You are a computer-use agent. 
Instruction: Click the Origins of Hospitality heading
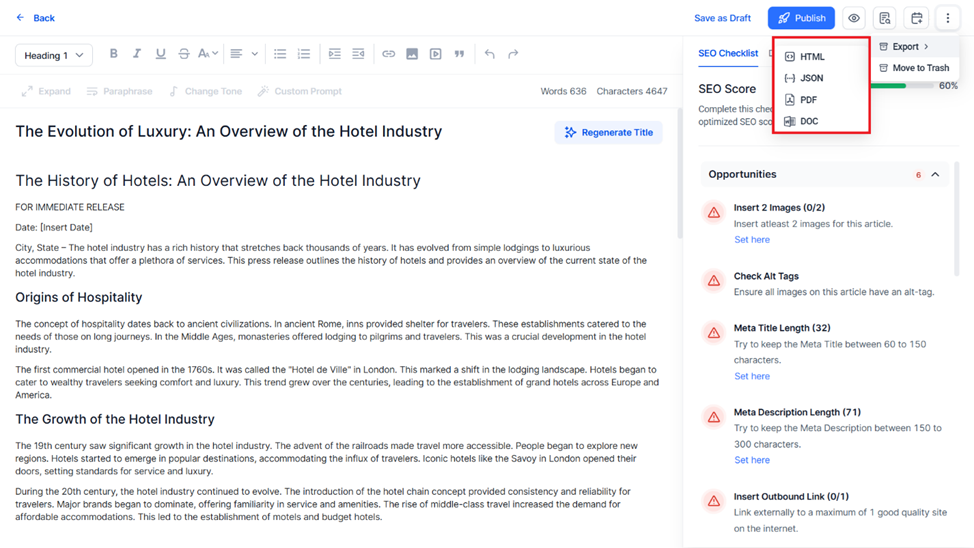(79, 298)
